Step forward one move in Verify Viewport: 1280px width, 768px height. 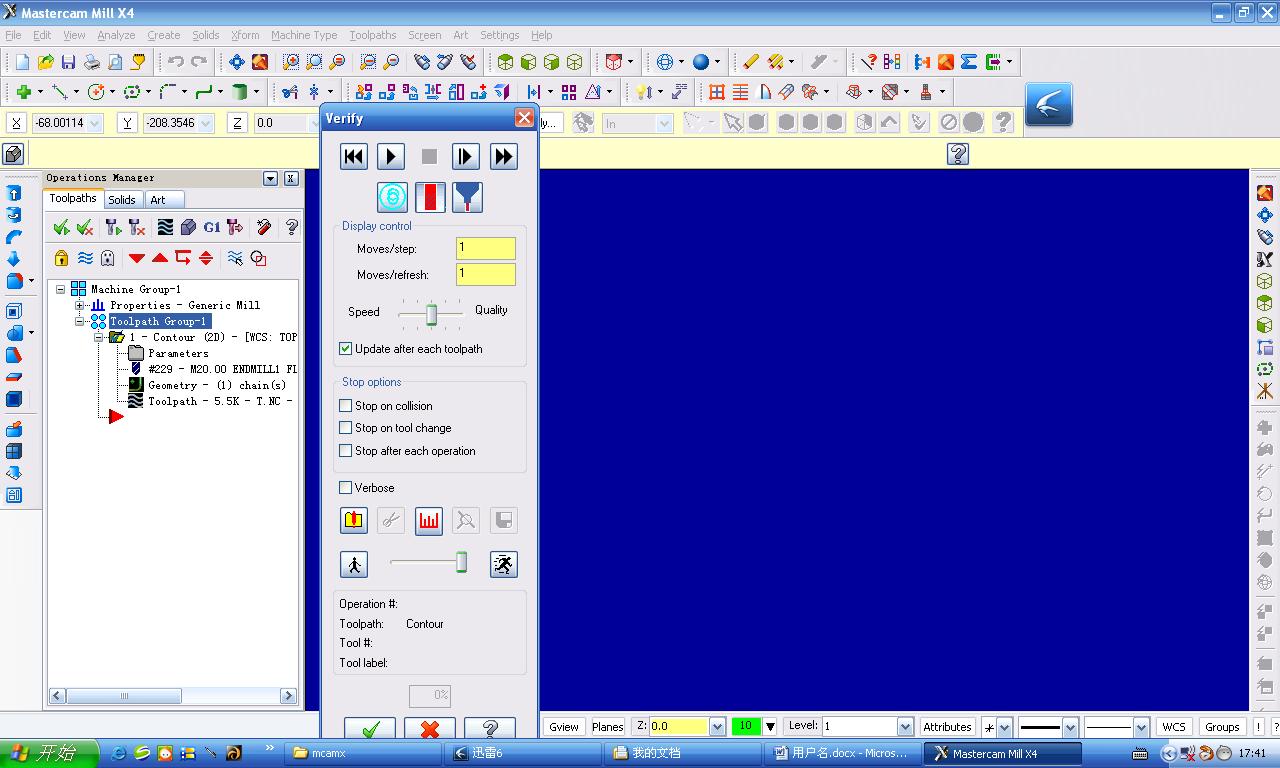click(466, 156)
